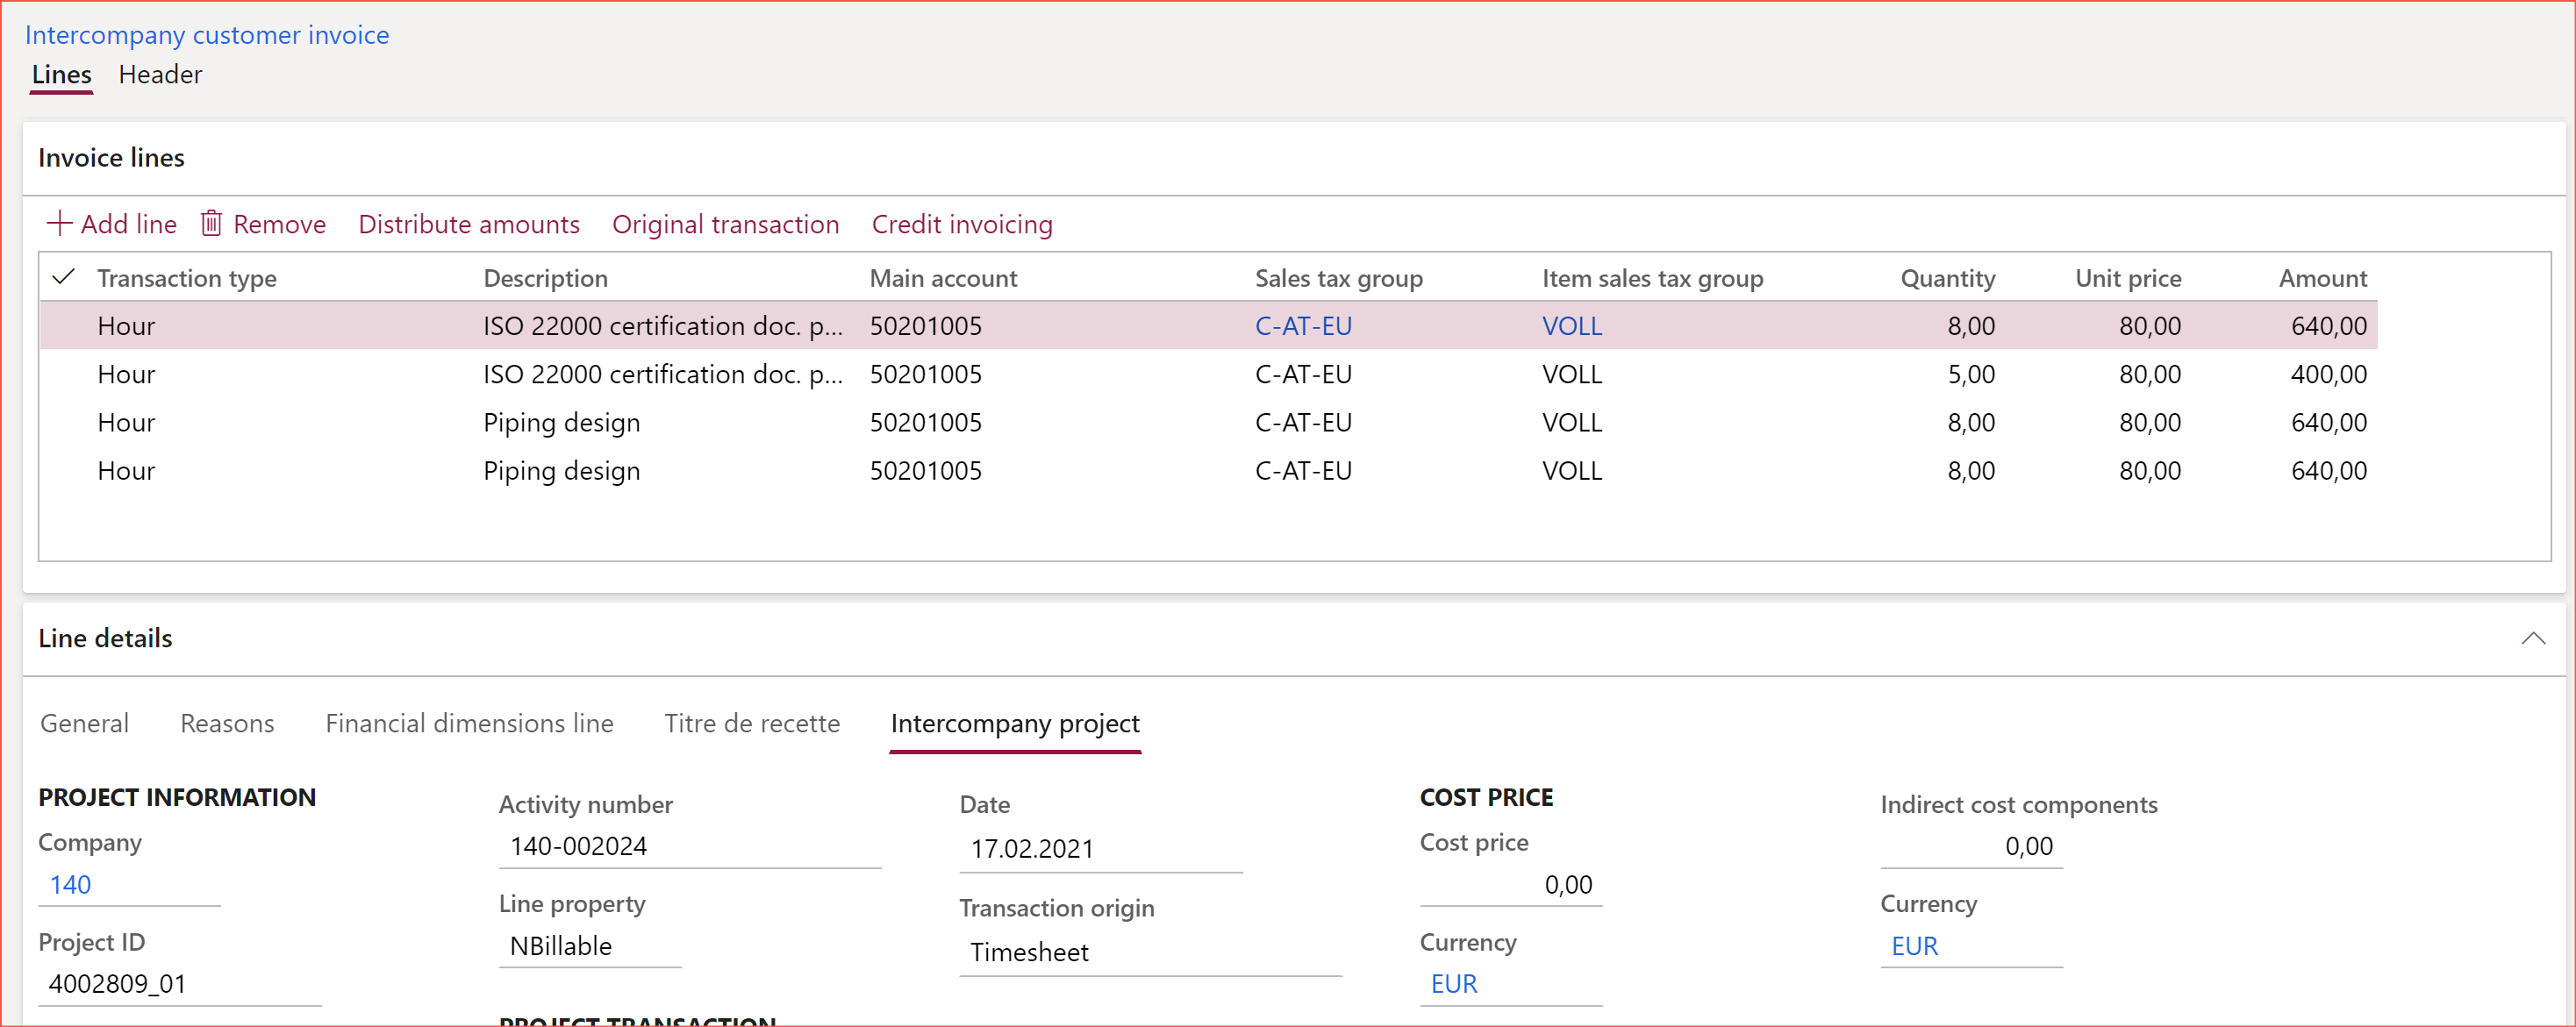Sort by Main account column header
This screenshot has width=2576, height=1027.
943,278
